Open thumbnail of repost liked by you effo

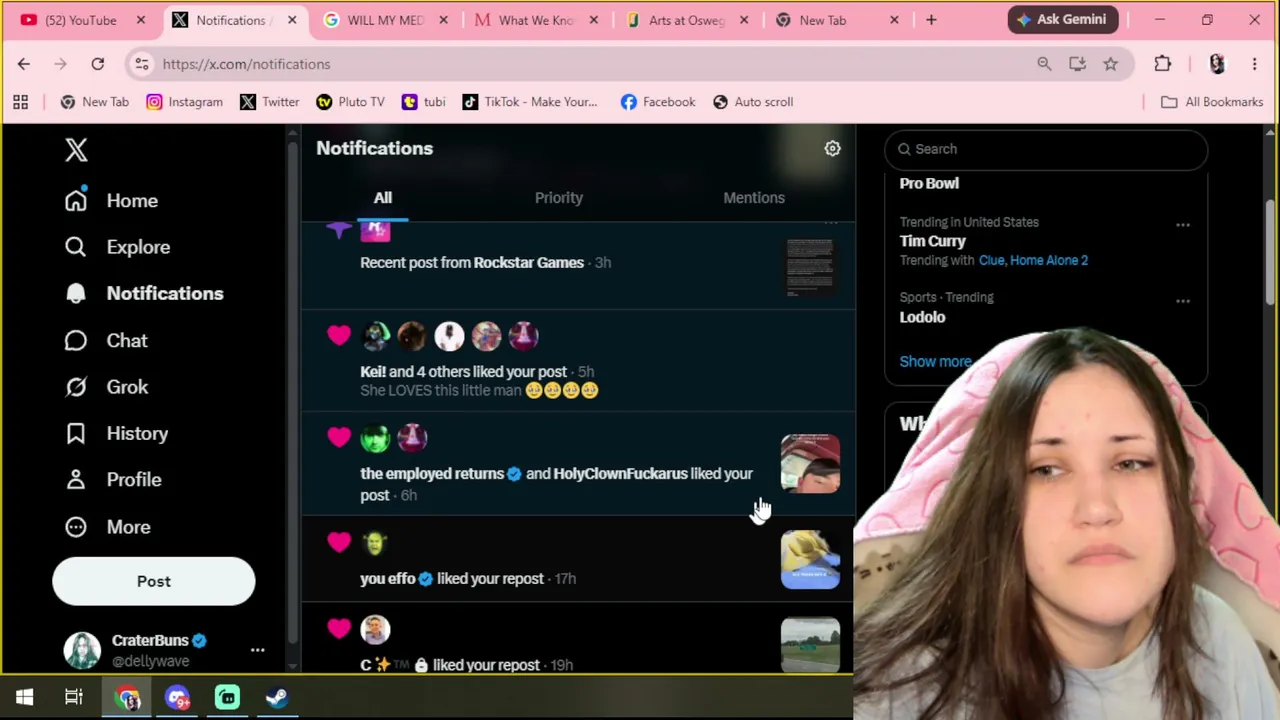pos(810,560)
